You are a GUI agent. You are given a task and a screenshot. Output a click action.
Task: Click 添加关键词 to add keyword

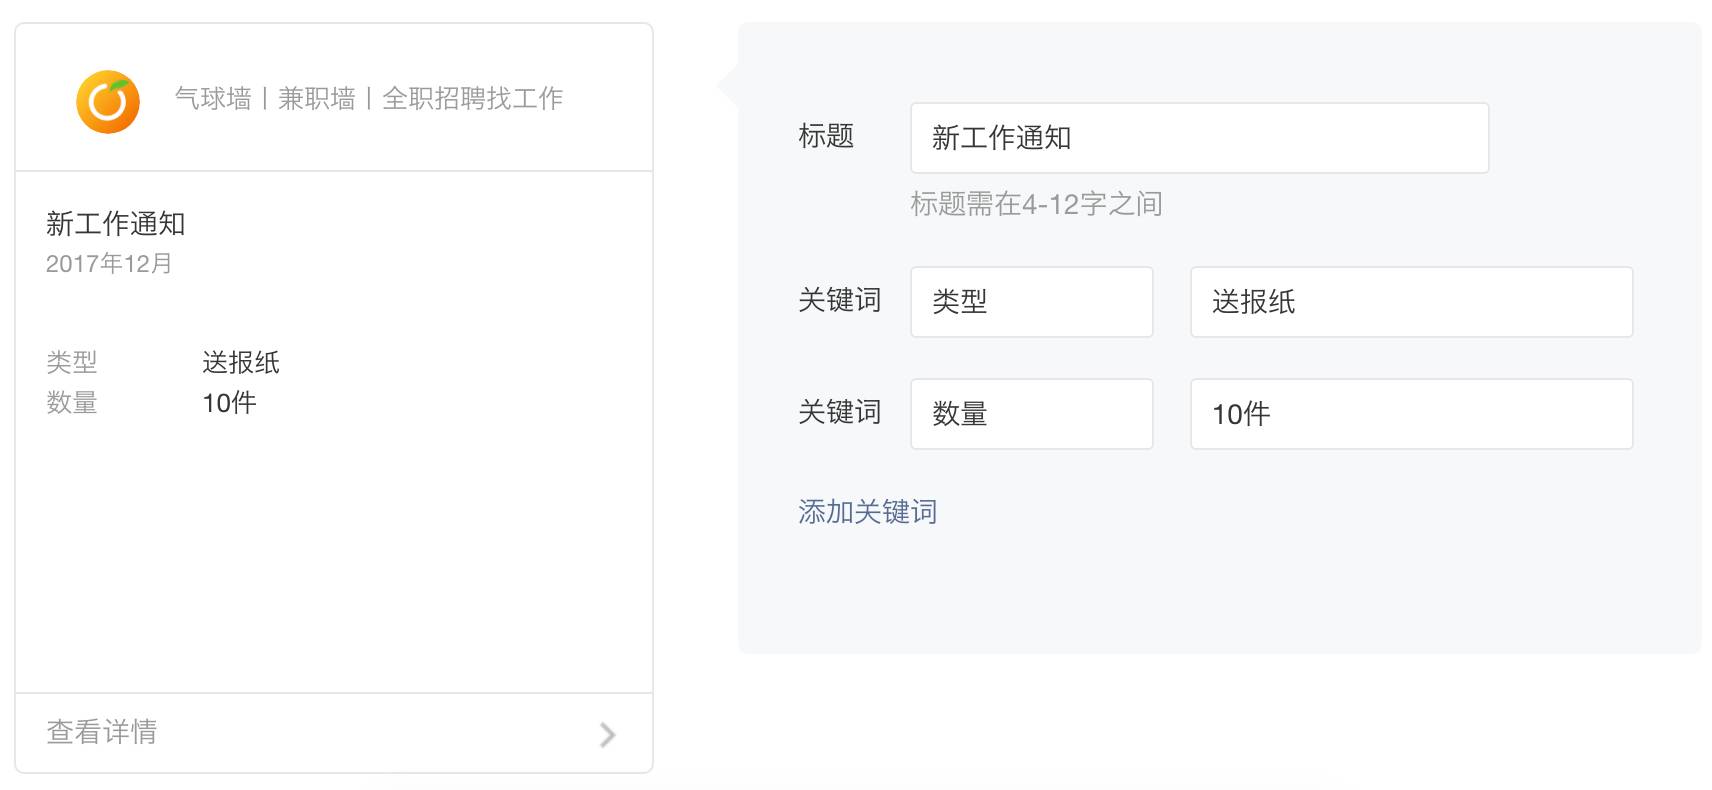(x=867, y=512)
